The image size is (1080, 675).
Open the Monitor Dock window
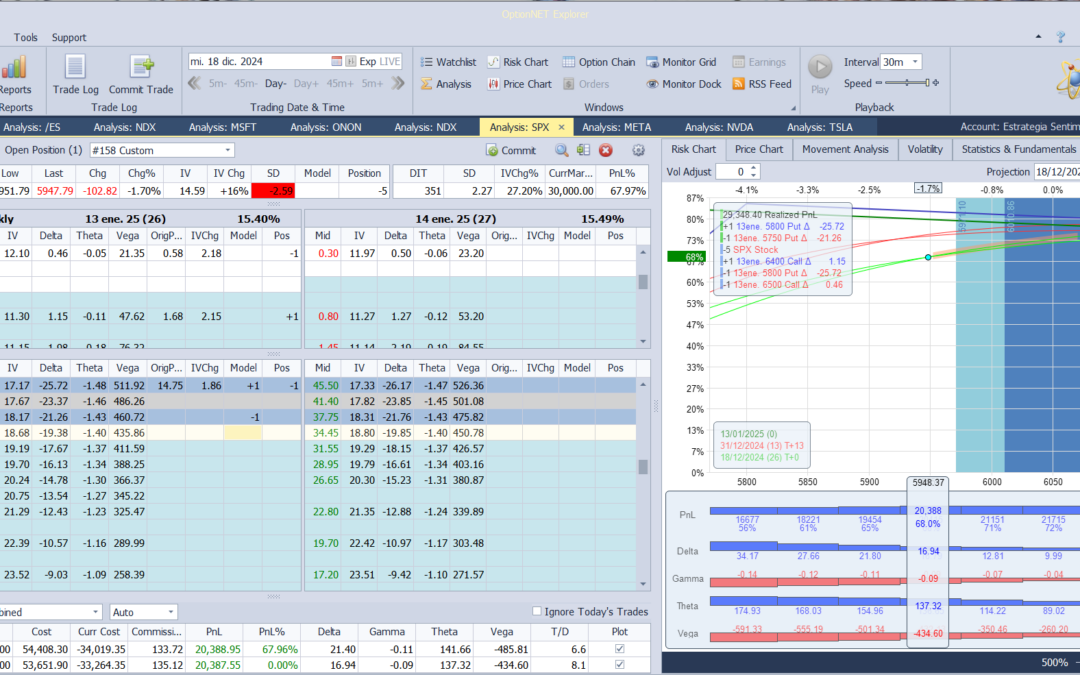[x=683, y=84]
